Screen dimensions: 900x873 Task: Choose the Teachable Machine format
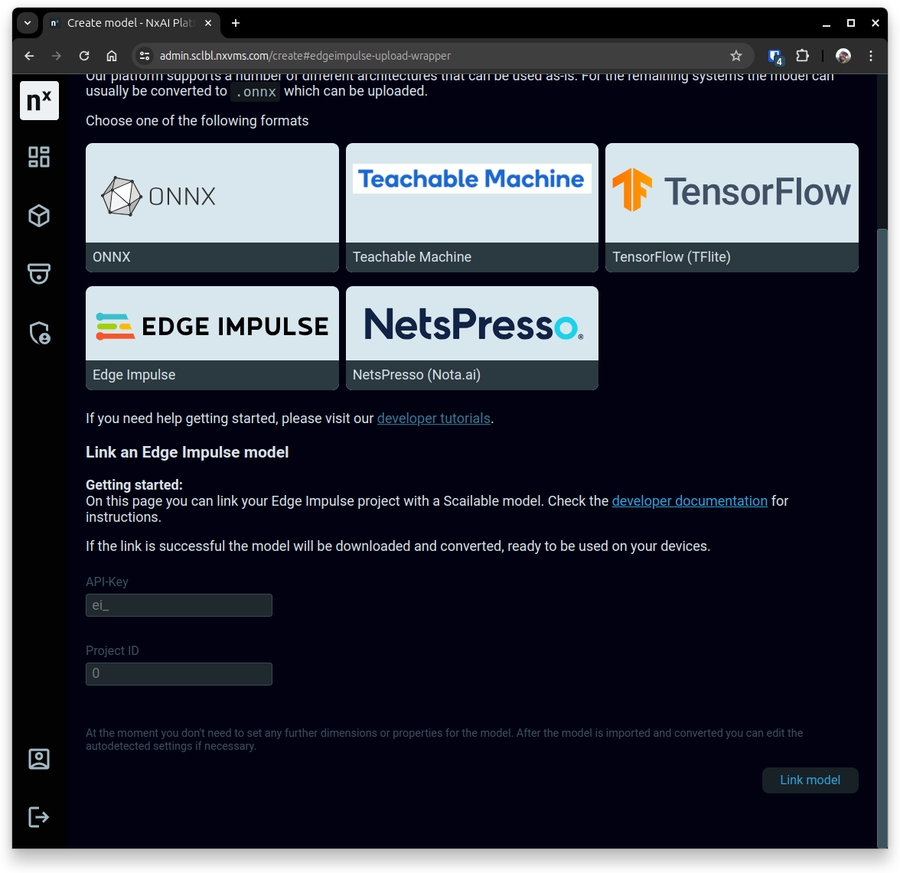[x=472, y=207]
